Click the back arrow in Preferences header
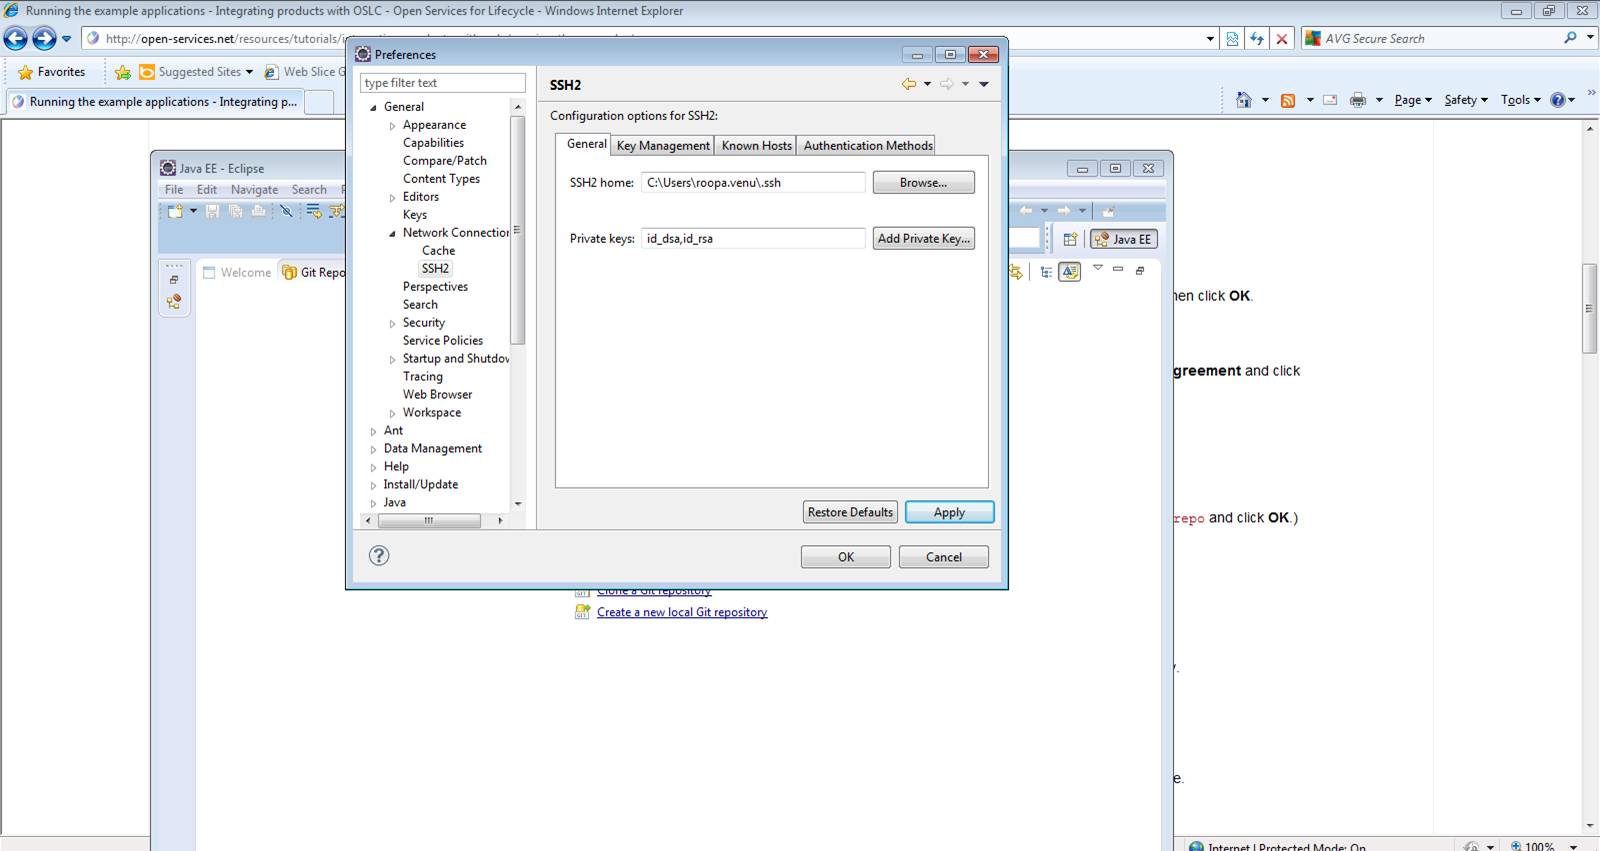The height and width of the screenshot is (851, 1600). coord(909,84)
